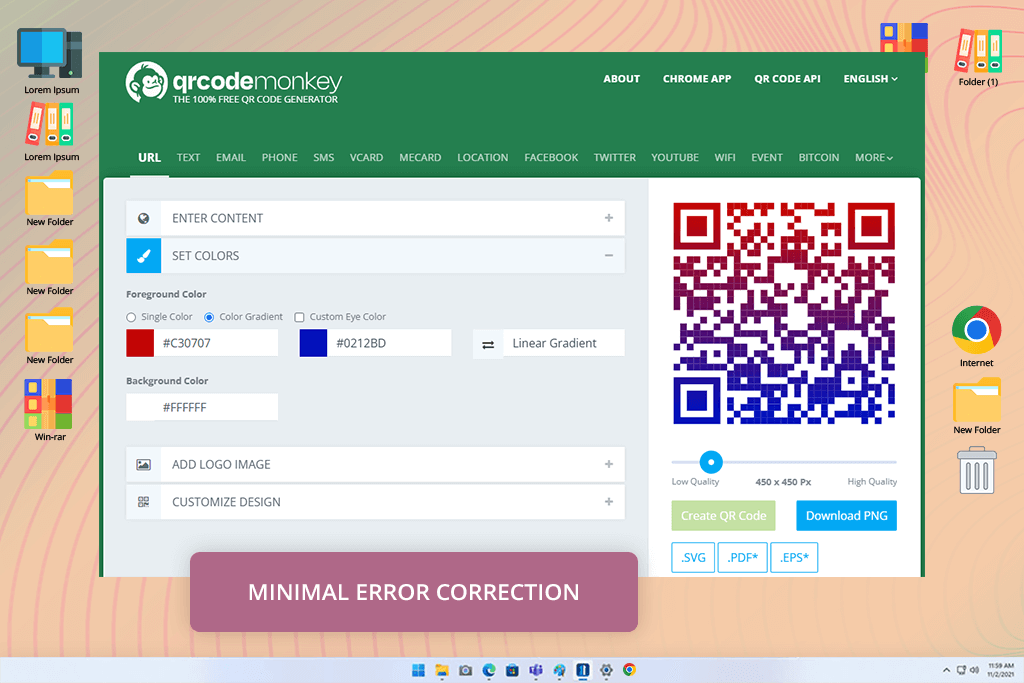Show hidden icons in system tray
Screen dimensions: 1024x683
946,670
